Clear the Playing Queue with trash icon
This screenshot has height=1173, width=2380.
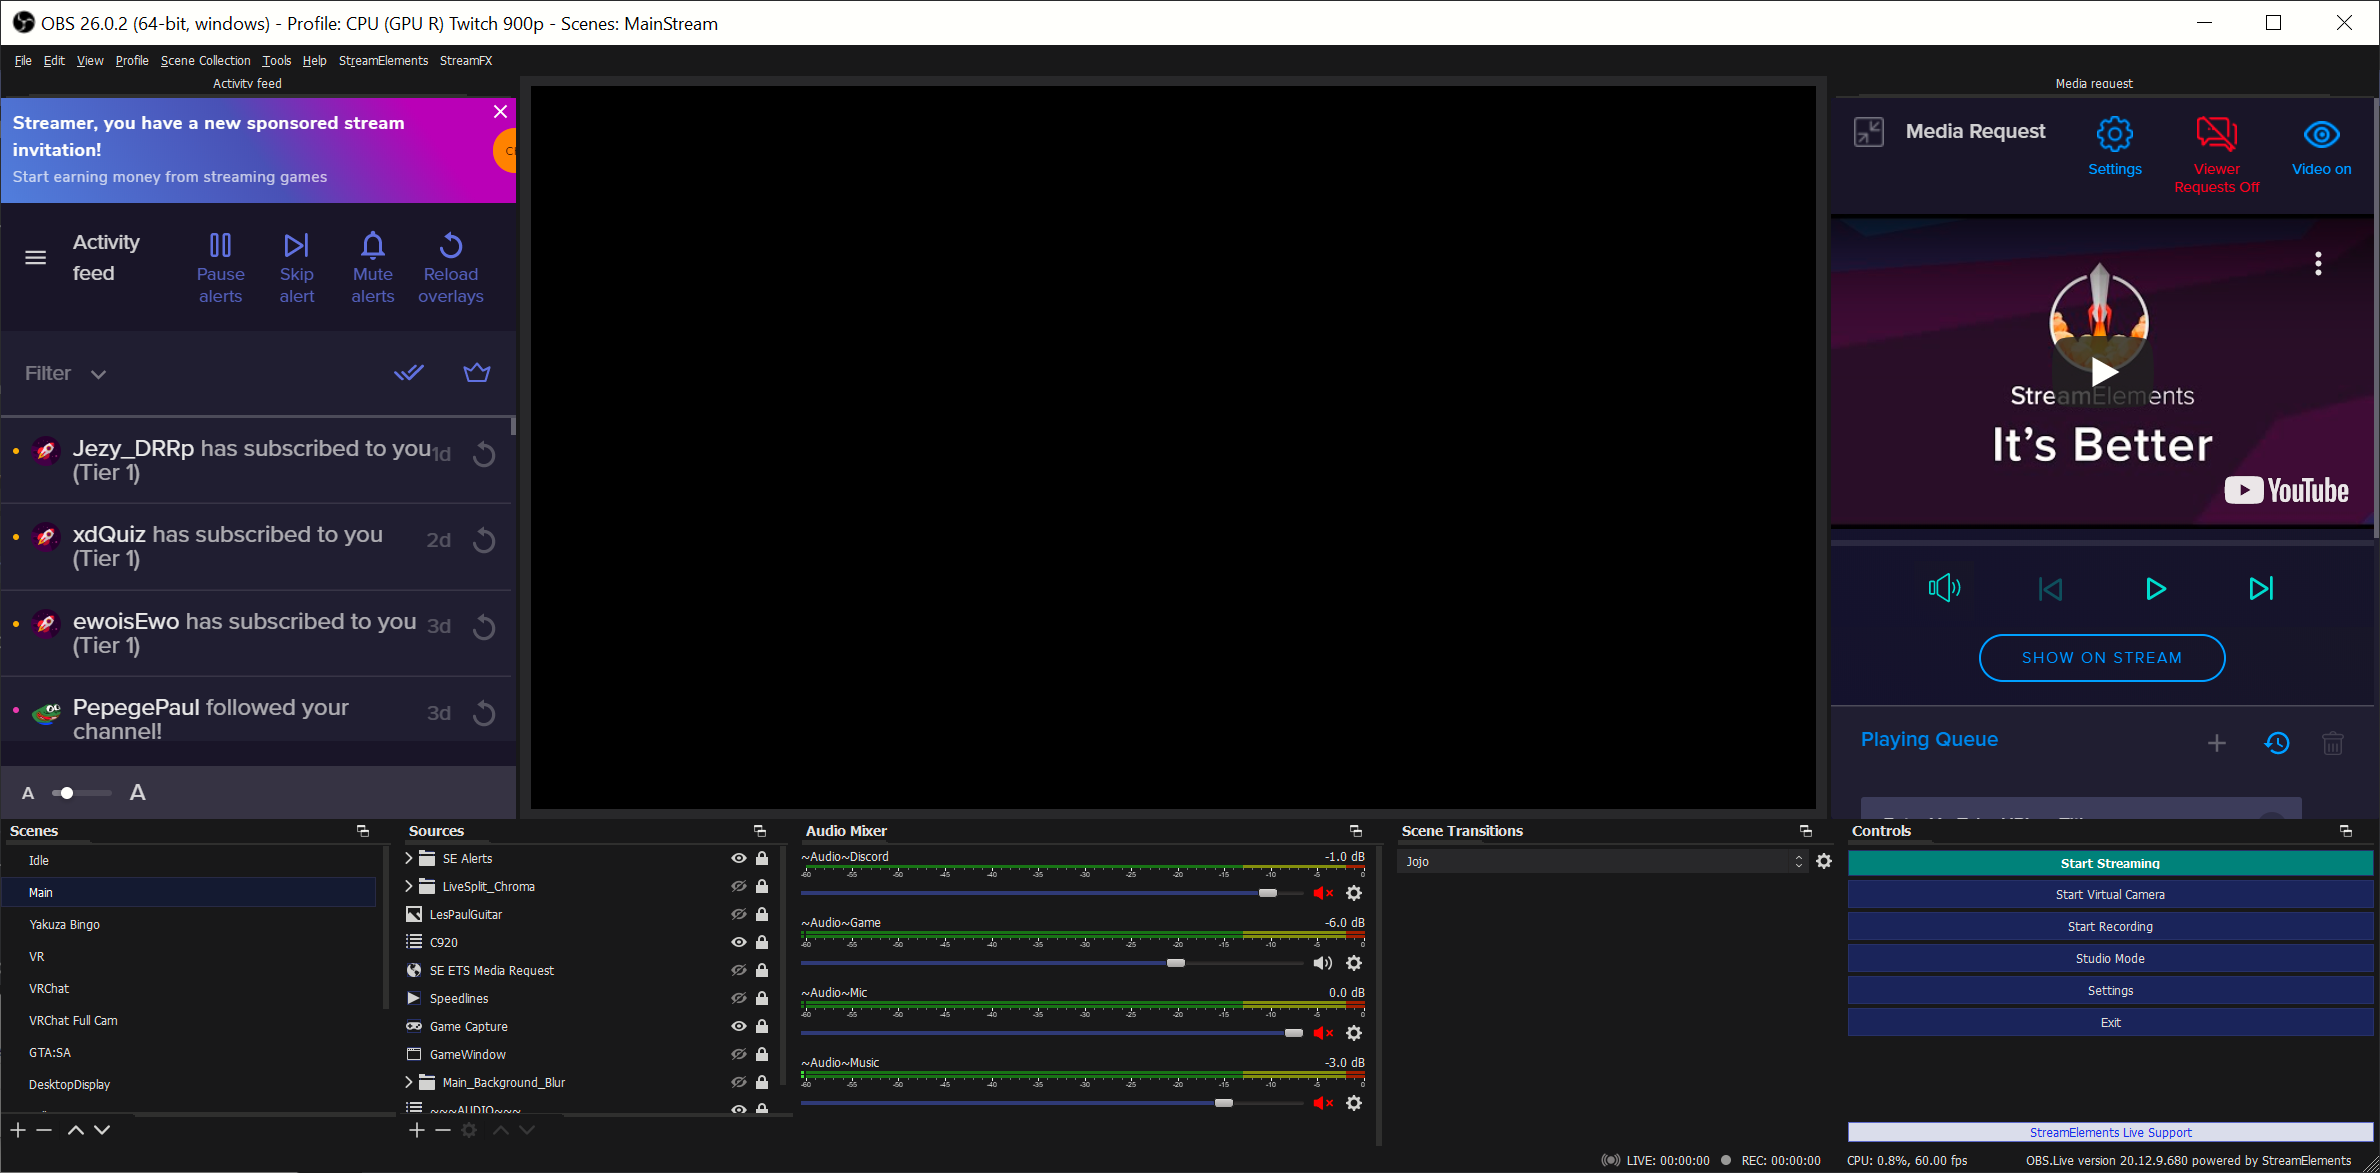click(2333, 742)
